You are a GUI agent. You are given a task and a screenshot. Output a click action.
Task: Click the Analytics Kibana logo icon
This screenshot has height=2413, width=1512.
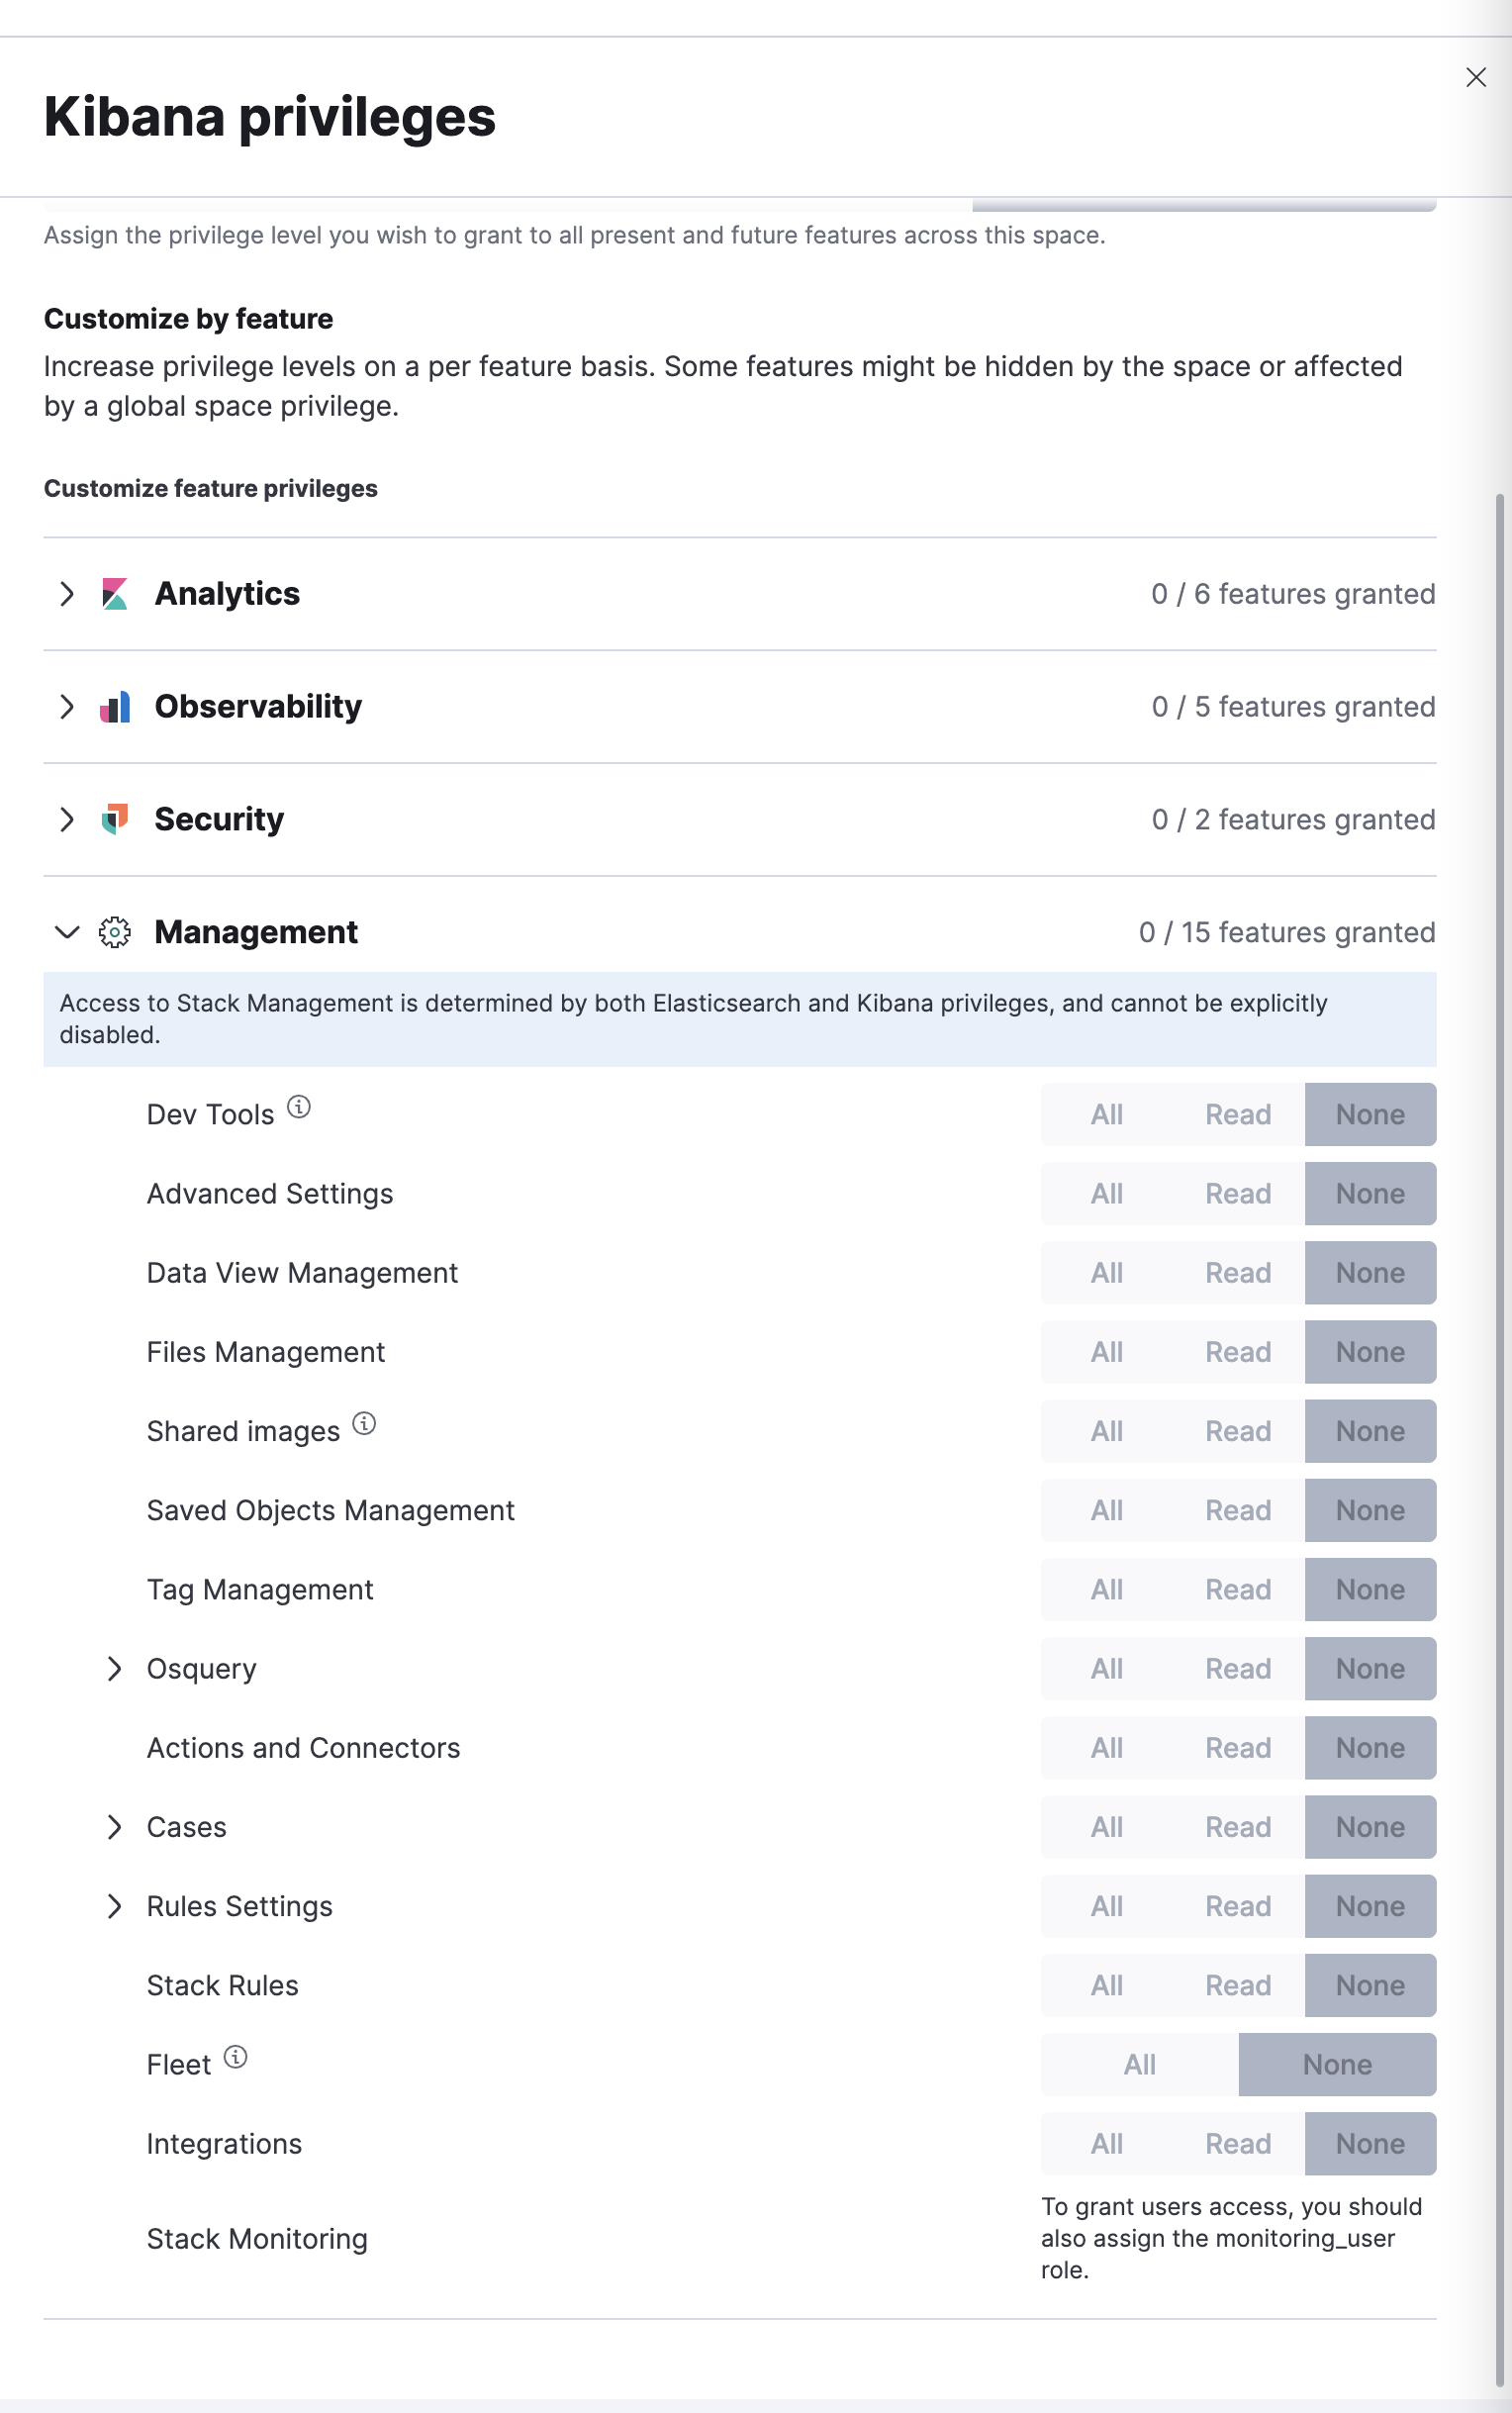point(115,594)
